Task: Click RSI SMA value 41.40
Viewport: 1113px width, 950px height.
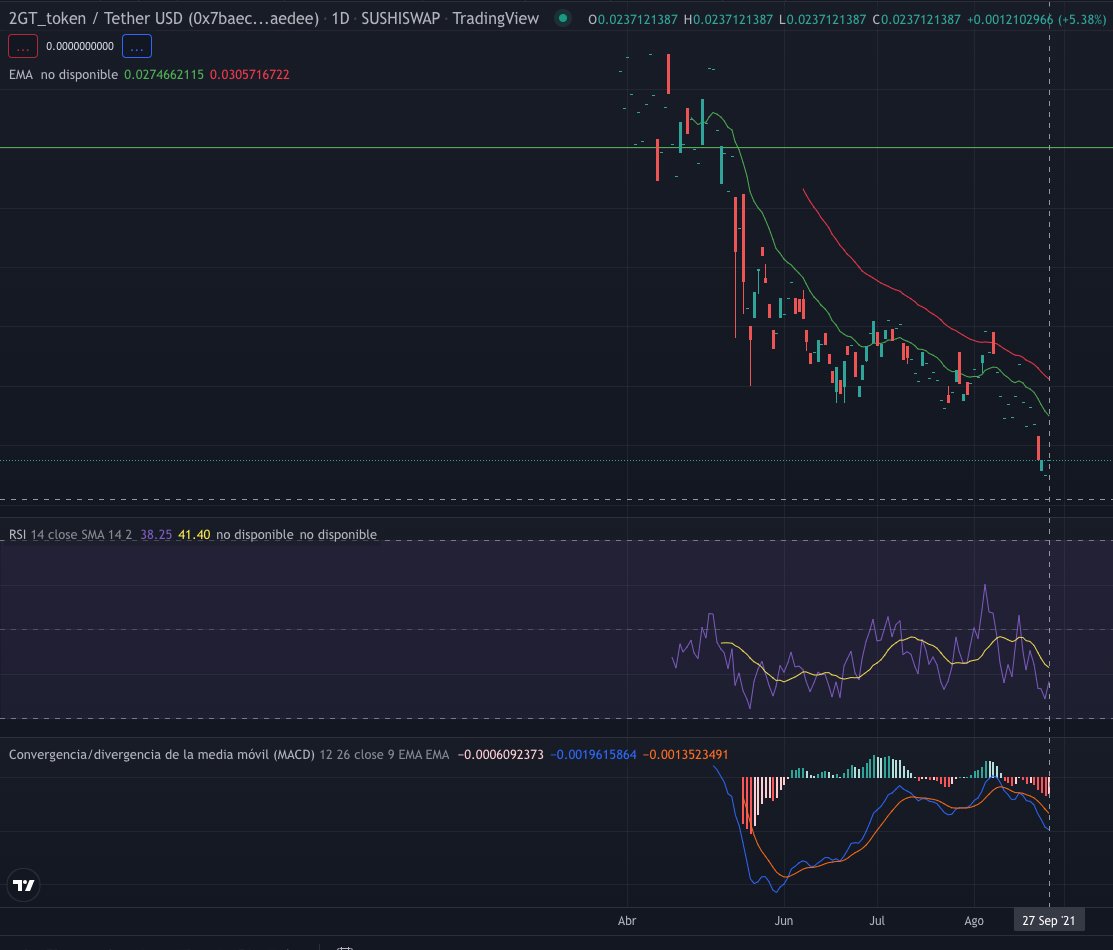Action: point(194,535)
